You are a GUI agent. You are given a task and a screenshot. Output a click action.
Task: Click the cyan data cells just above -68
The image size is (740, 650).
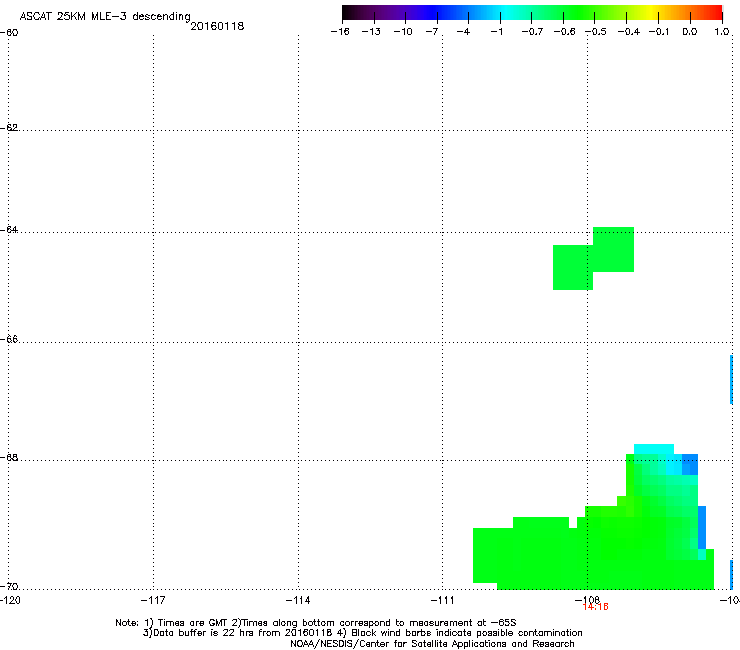coord(654,449)
